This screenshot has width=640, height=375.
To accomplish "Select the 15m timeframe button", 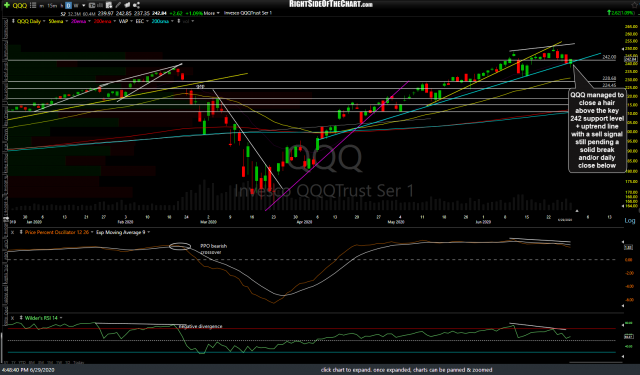I will point(52,6).
